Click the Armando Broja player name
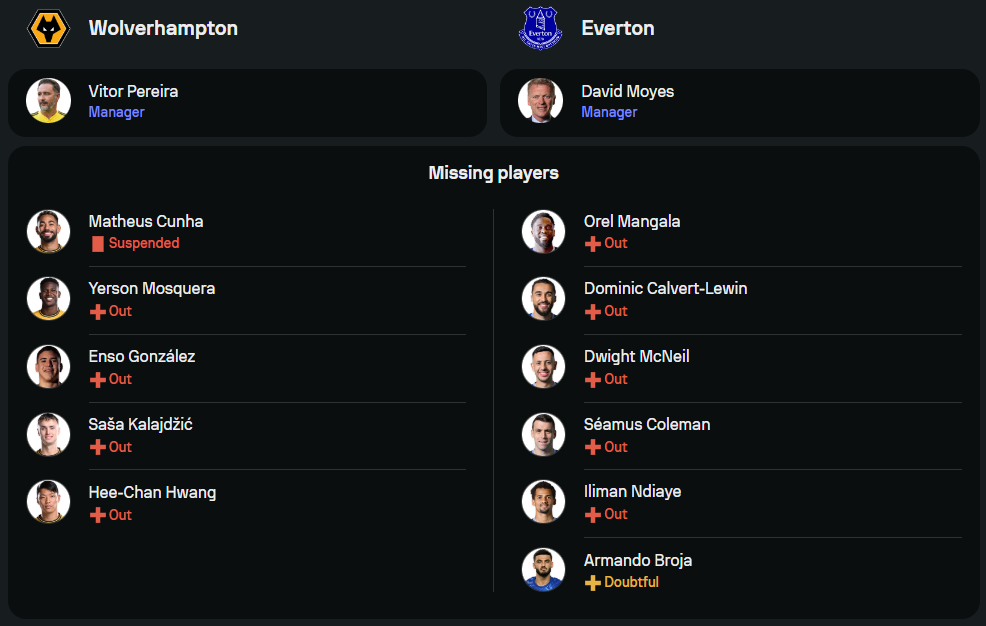 637,560
